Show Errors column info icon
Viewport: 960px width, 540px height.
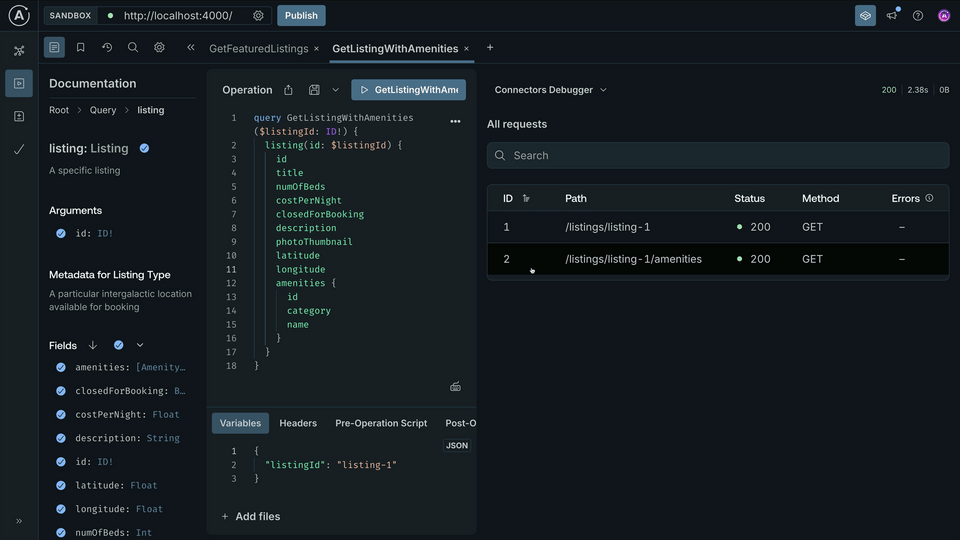pos(929,198)
